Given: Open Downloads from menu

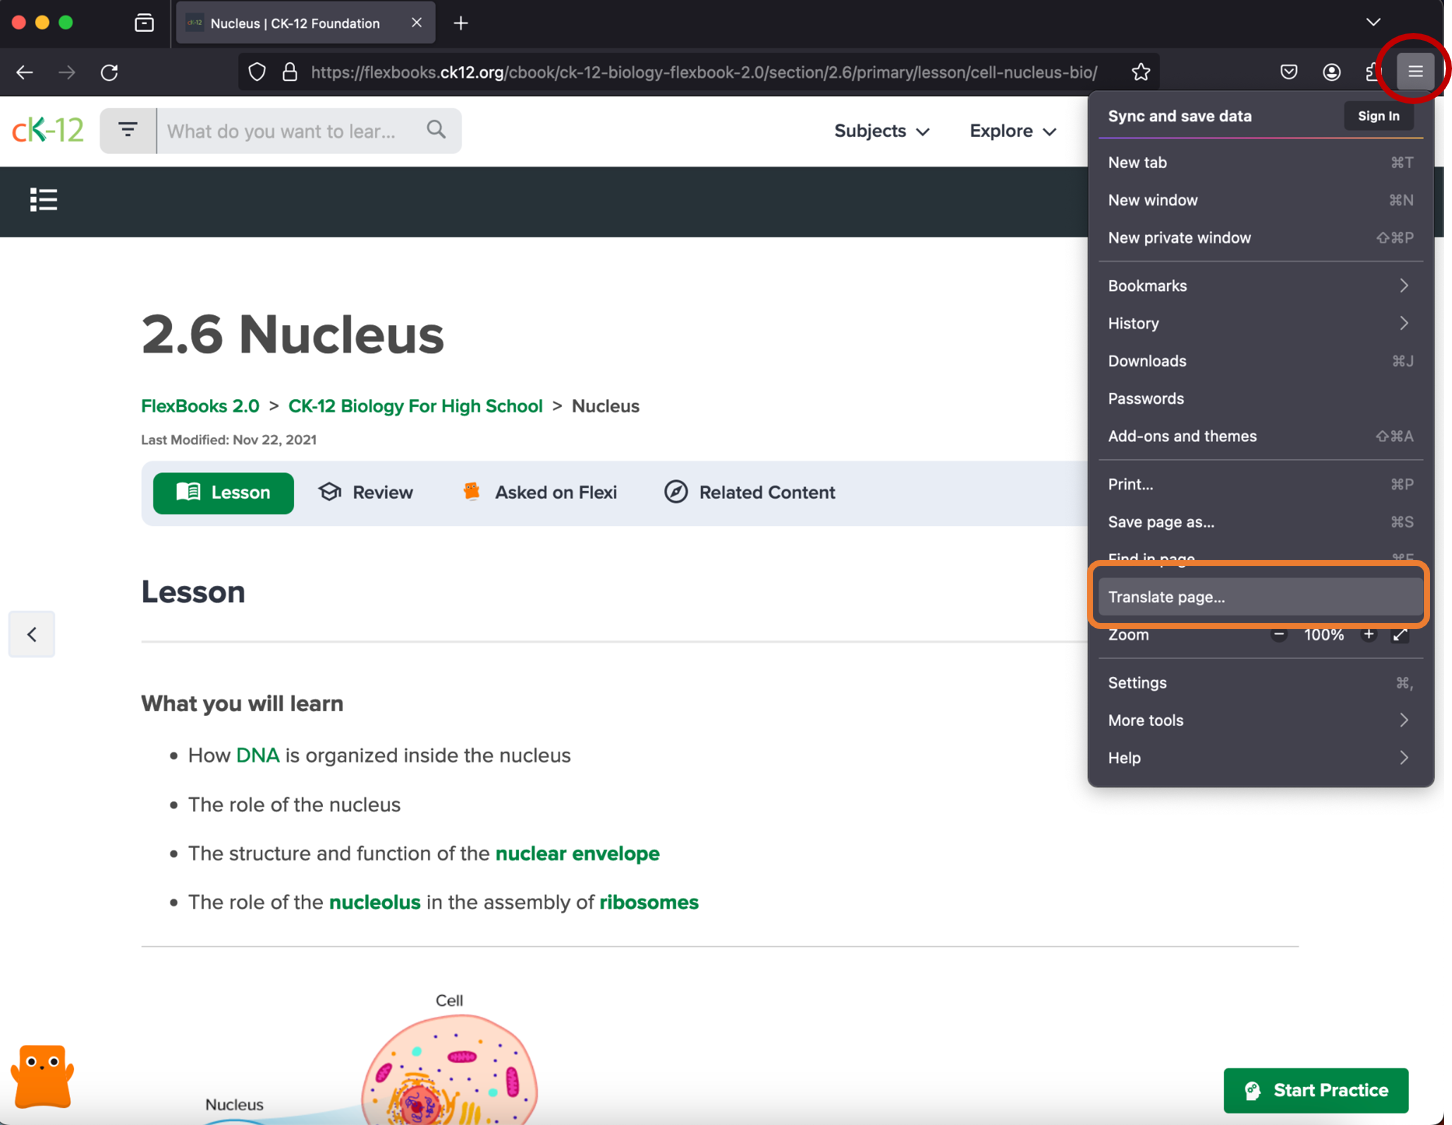Looking at the screenshot, I should tap(1260, 361).
